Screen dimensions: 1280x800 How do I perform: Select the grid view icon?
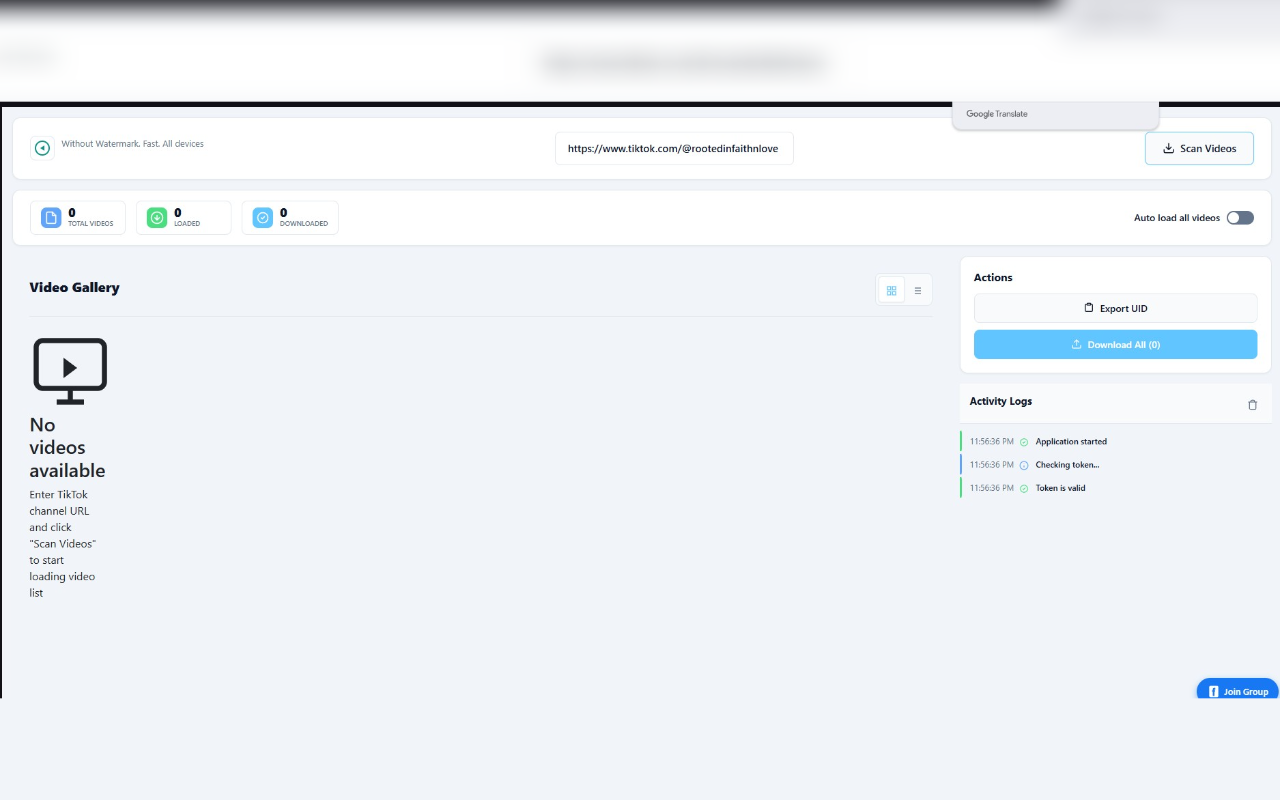click(891, 290)
